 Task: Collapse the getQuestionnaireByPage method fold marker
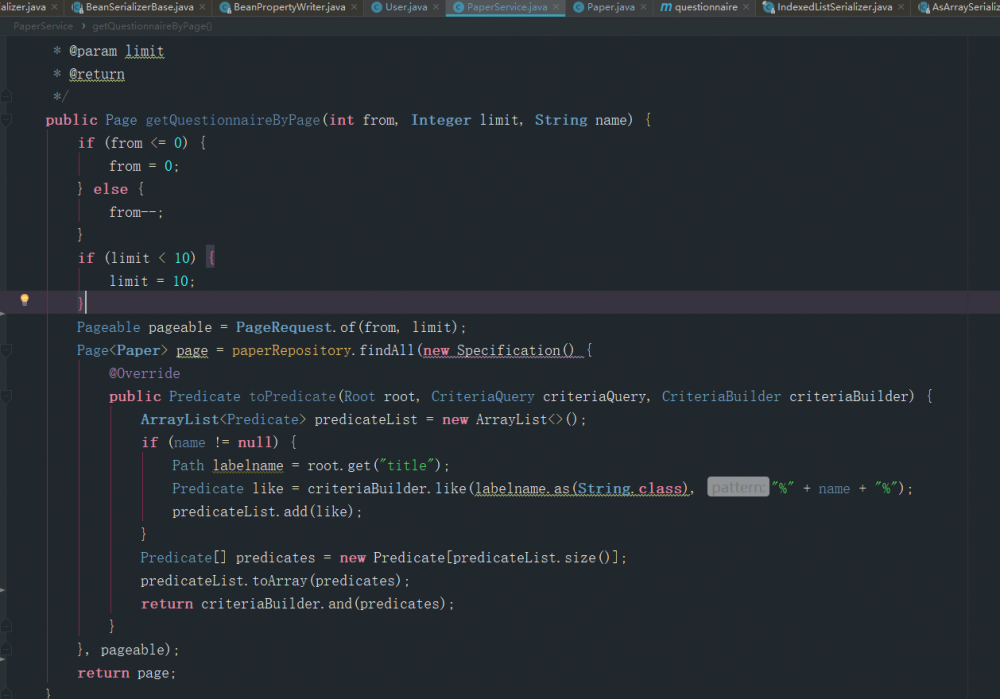[6, 120]
